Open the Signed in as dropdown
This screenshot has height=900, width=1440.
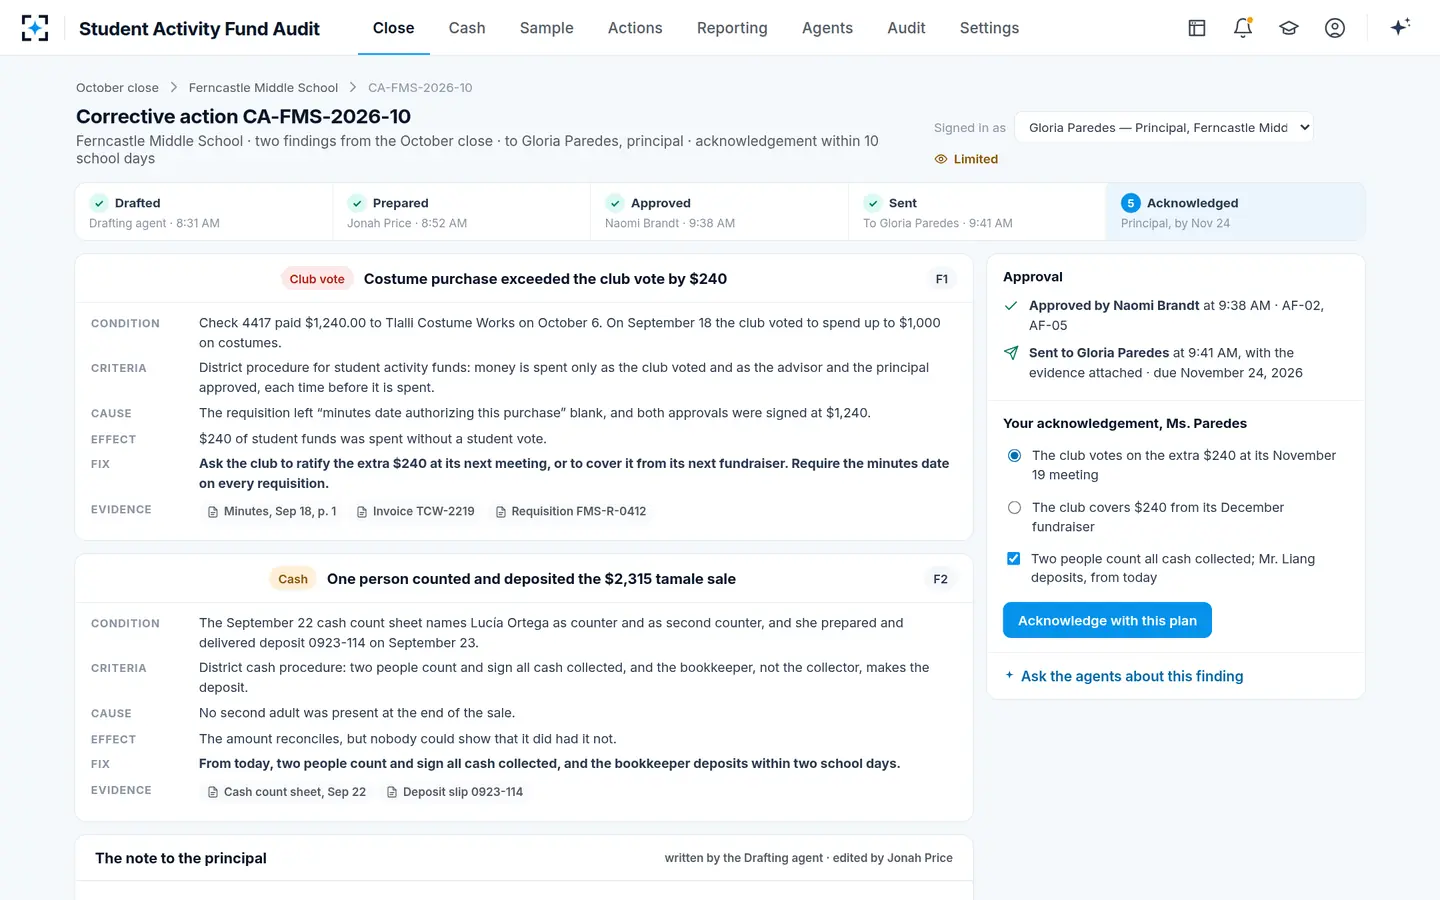click(1164, 127)
